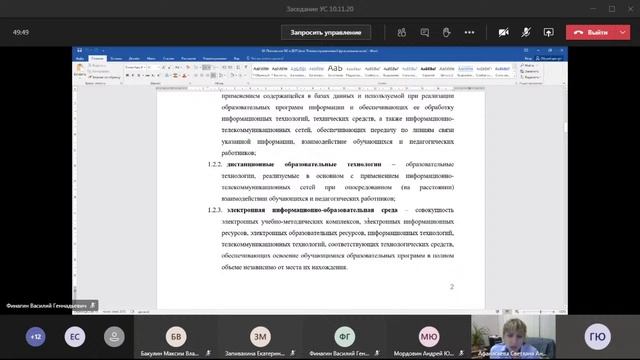Raise your hand in the meeting
Image resolution: width=640 pixels, height=360 pixels.
click(447, 32)
